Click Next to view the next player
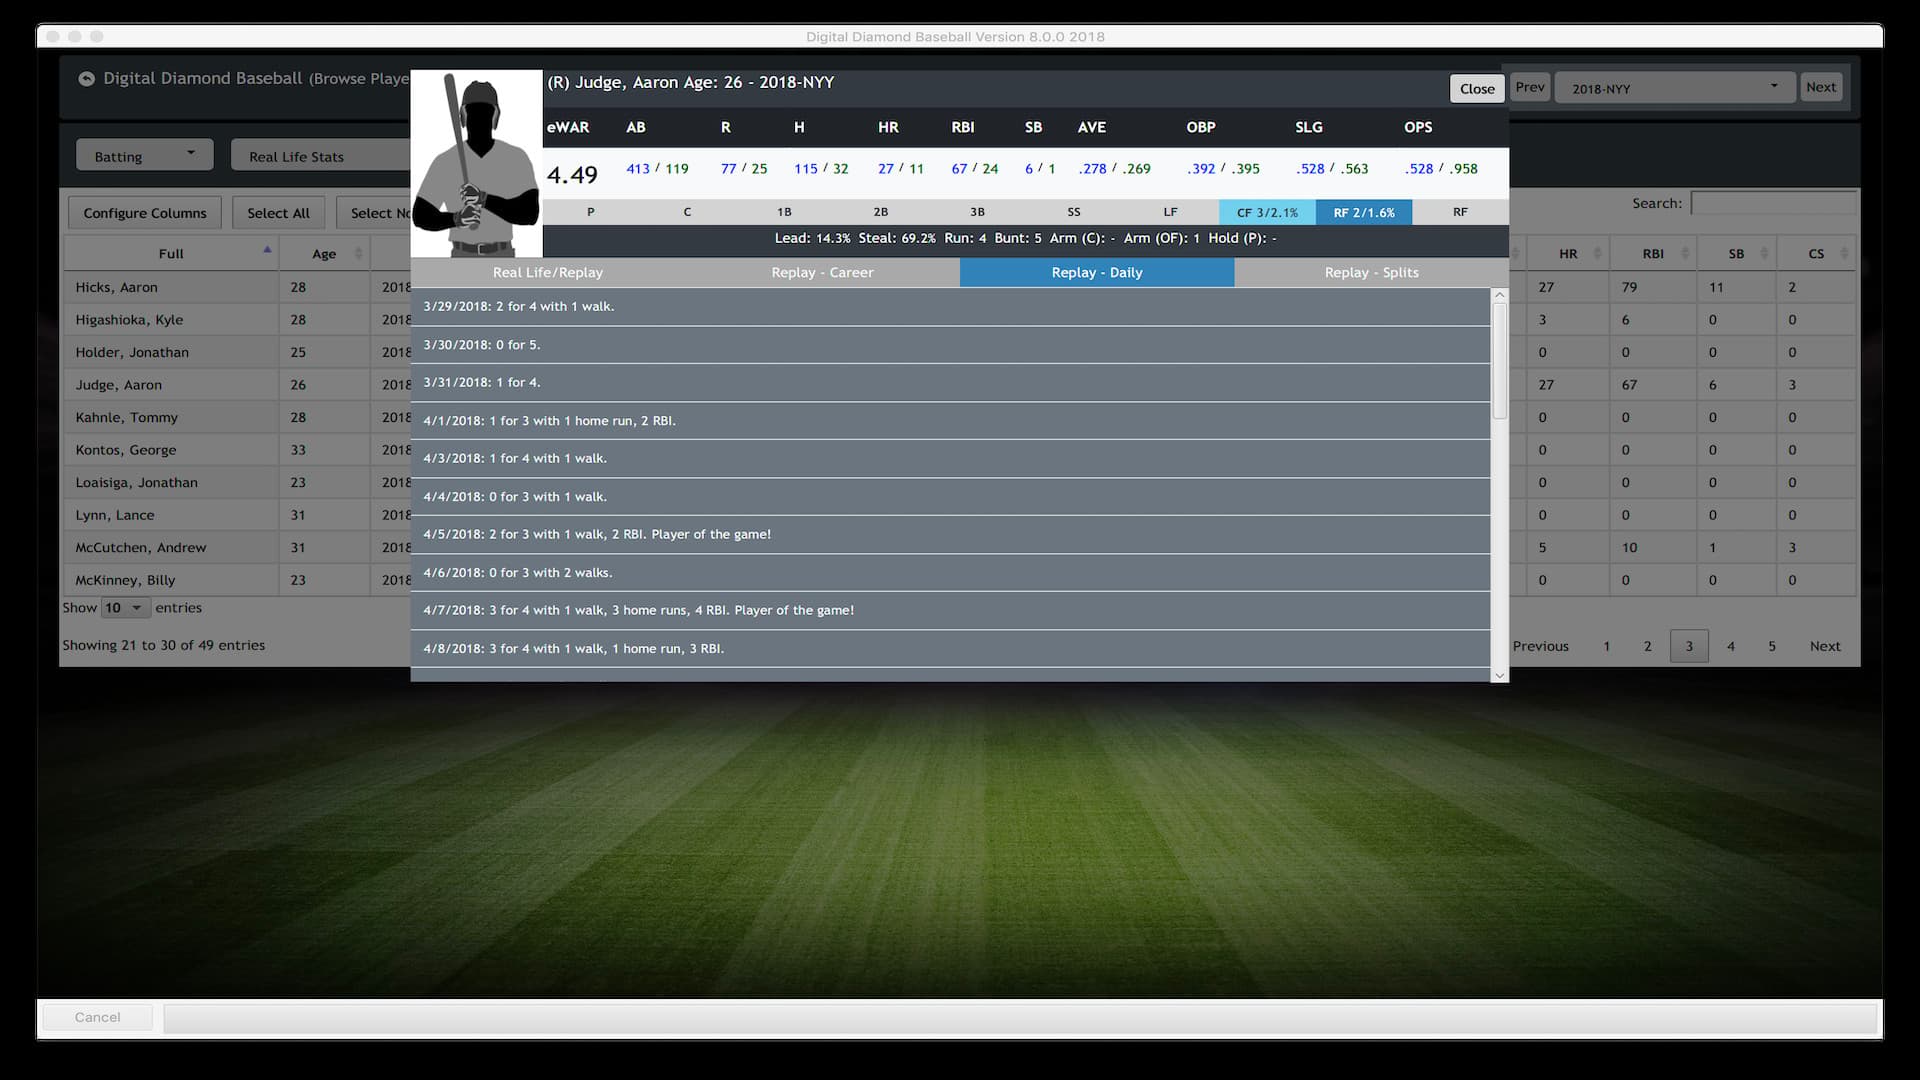1920x1080 pixels. (x=1820, y=87)
